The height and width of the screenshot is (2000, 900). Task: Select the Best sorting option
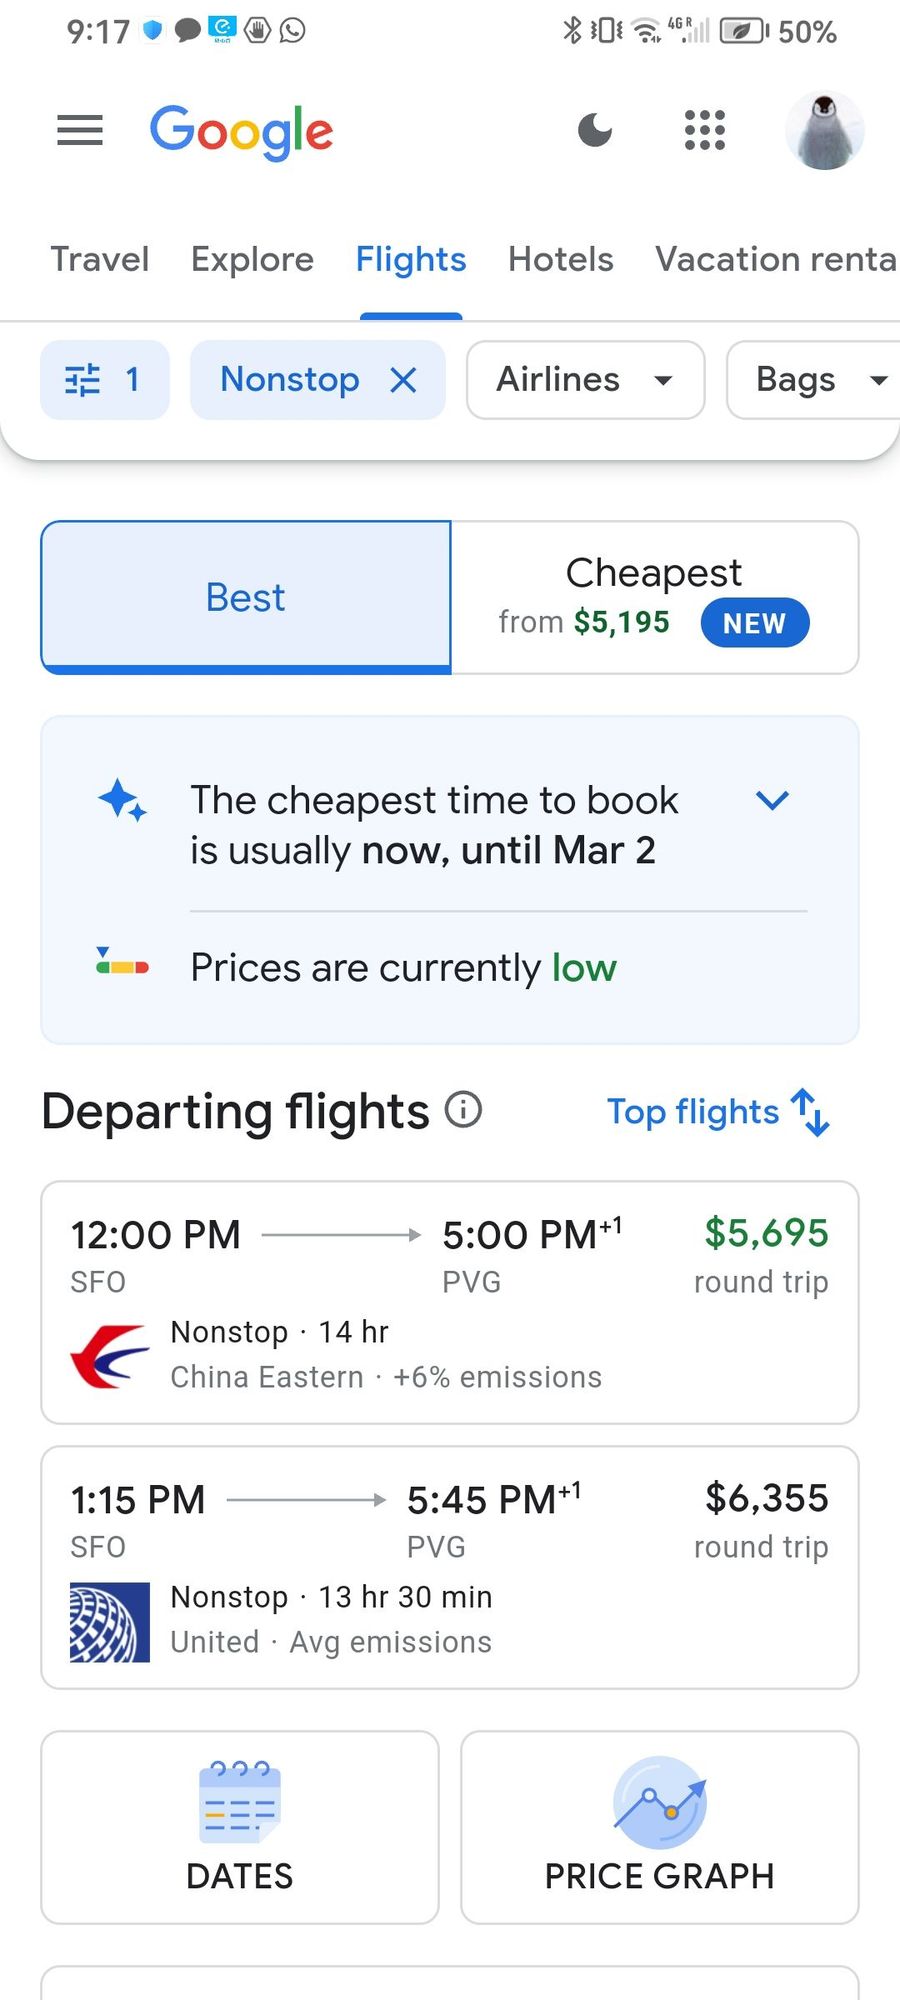click(x=246, y=597)
